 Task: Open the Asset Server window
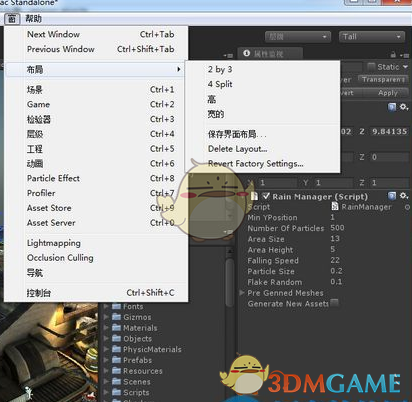point(97,223)
